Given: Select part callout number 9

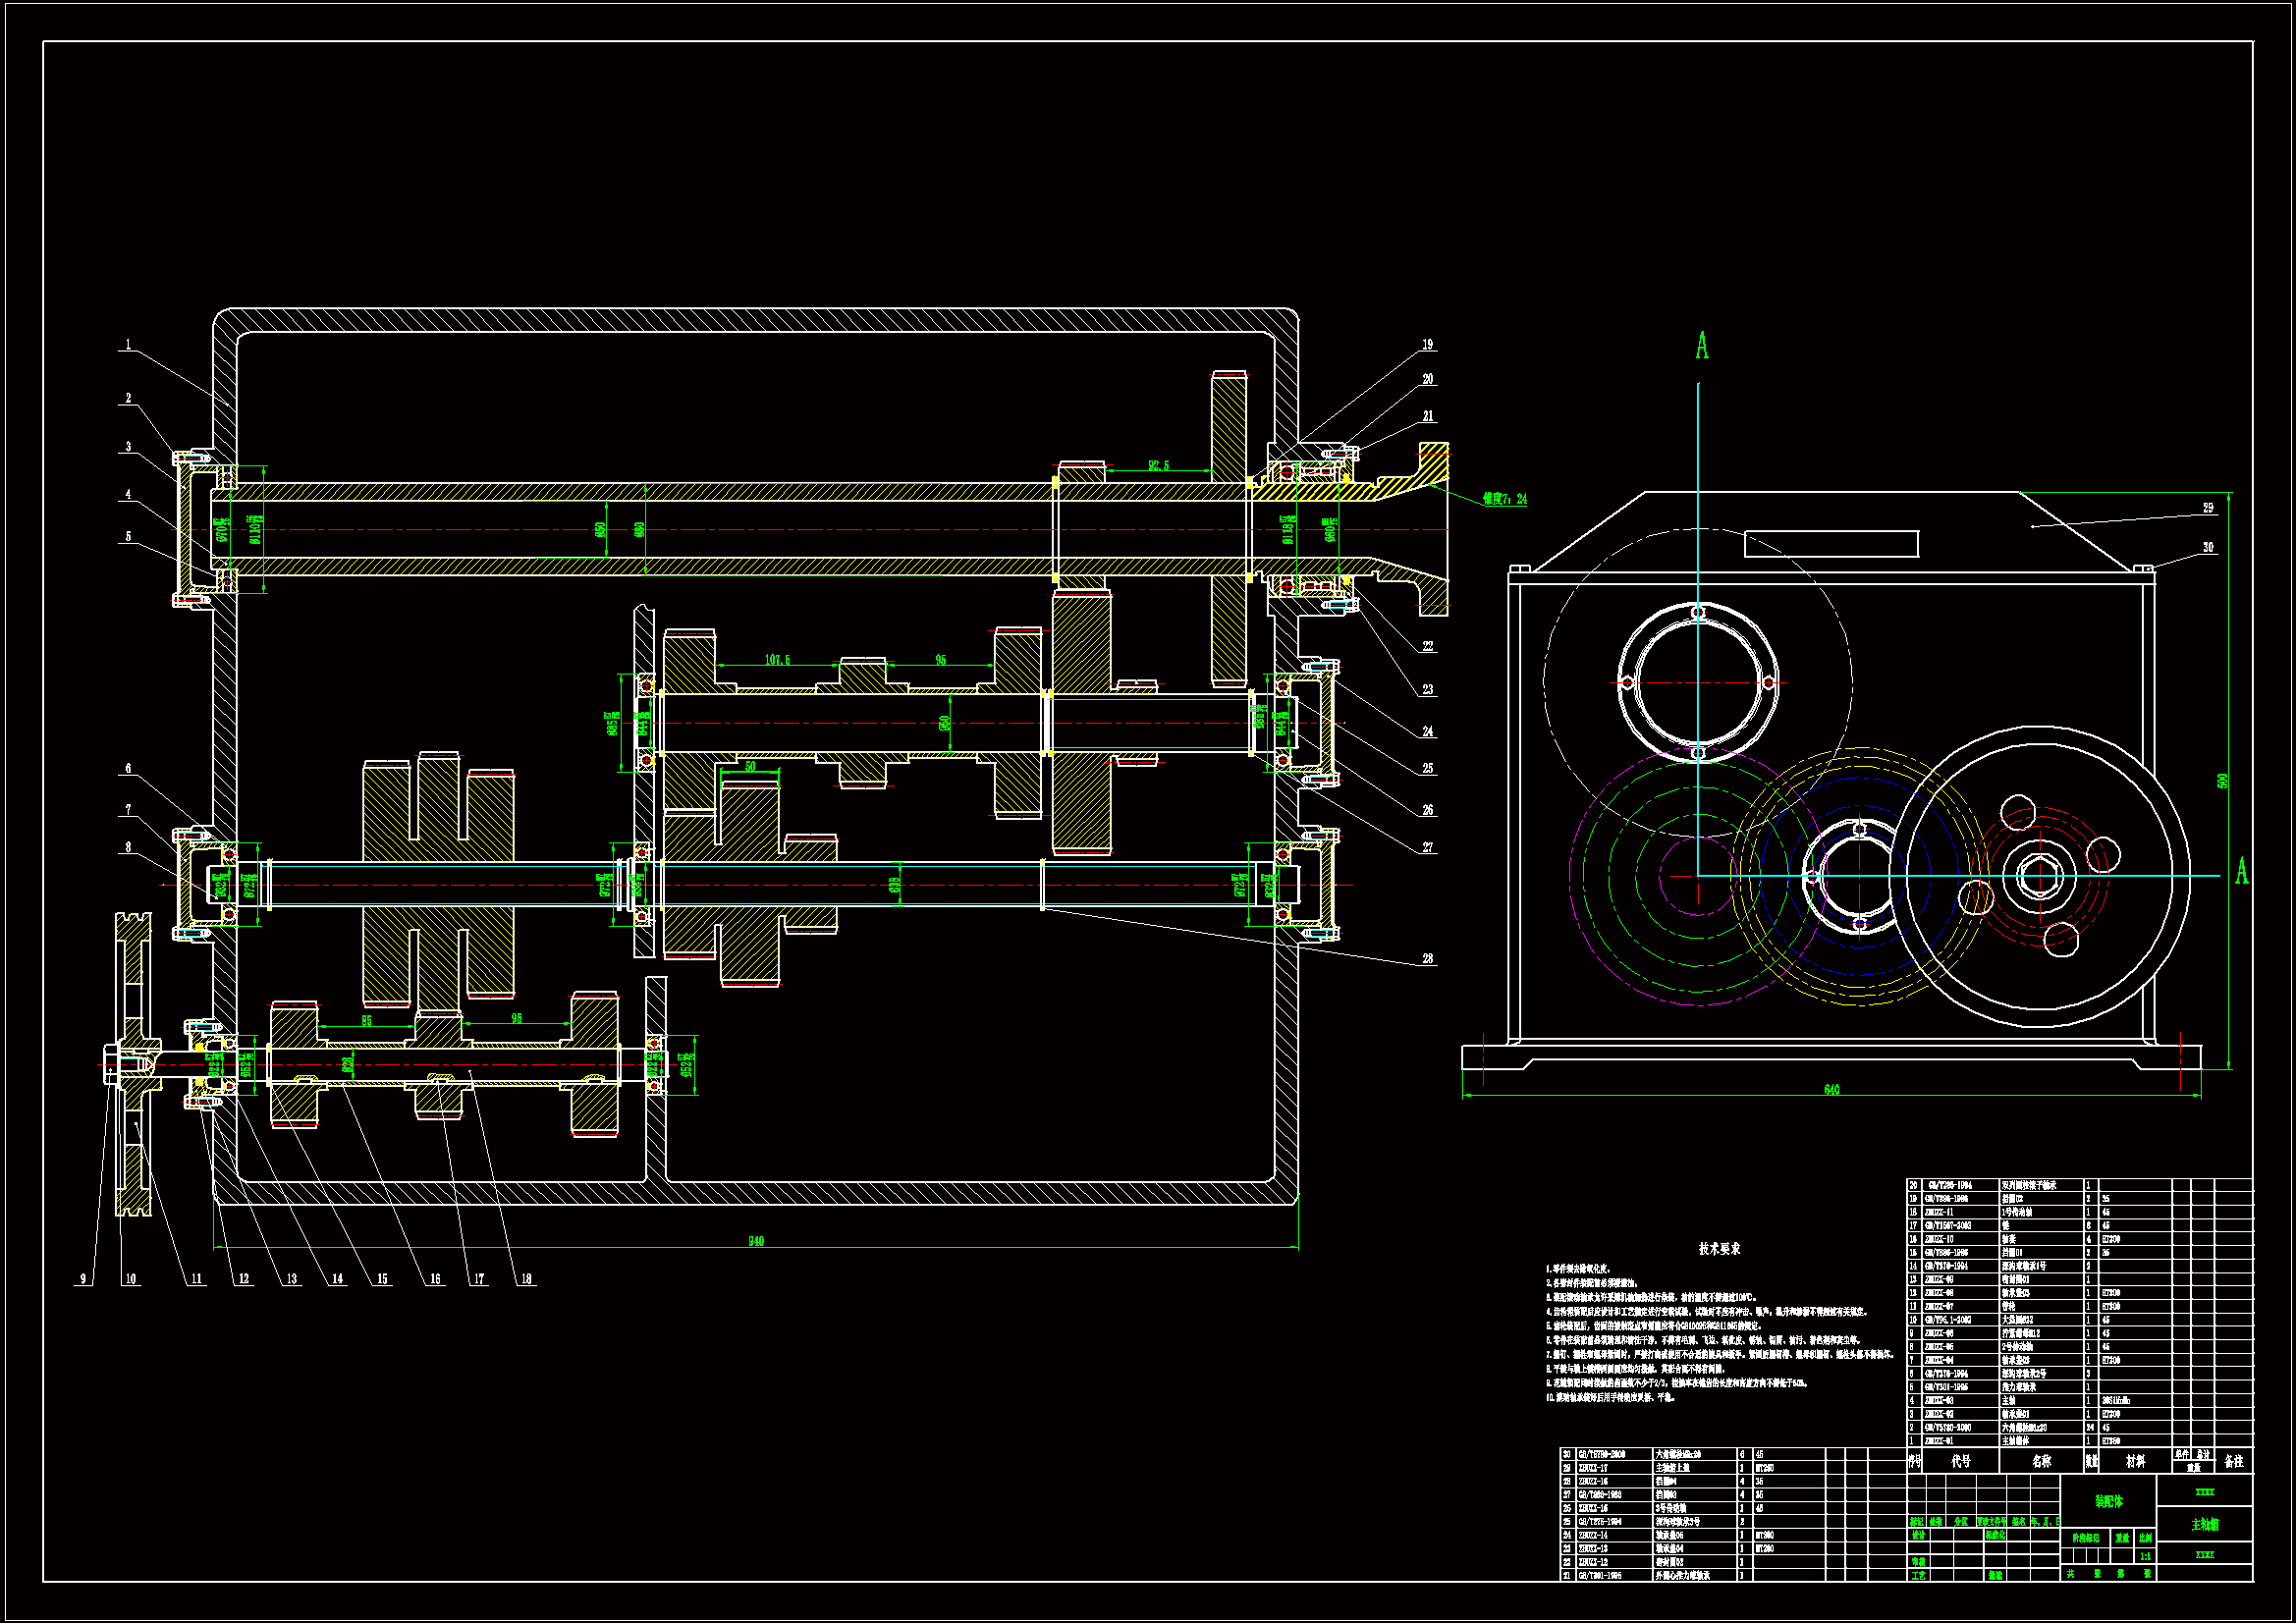Looking at the screenshot, I should (x=83, y=1279).
